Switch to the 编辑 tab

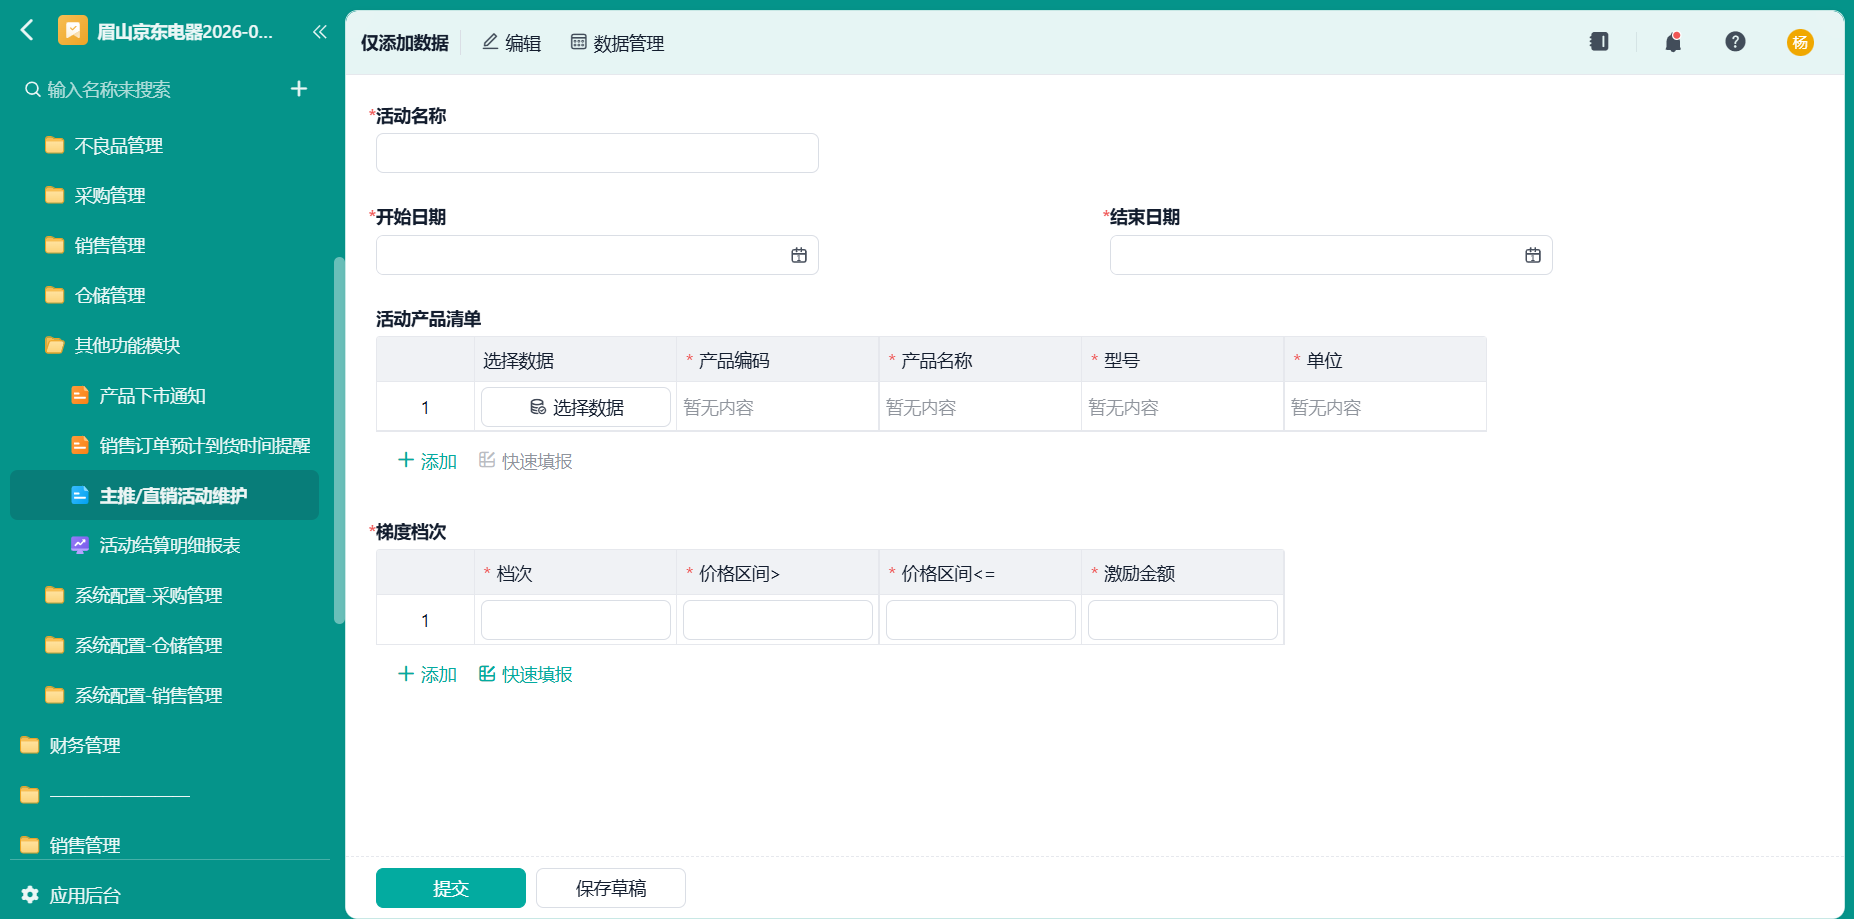point(511,43)
